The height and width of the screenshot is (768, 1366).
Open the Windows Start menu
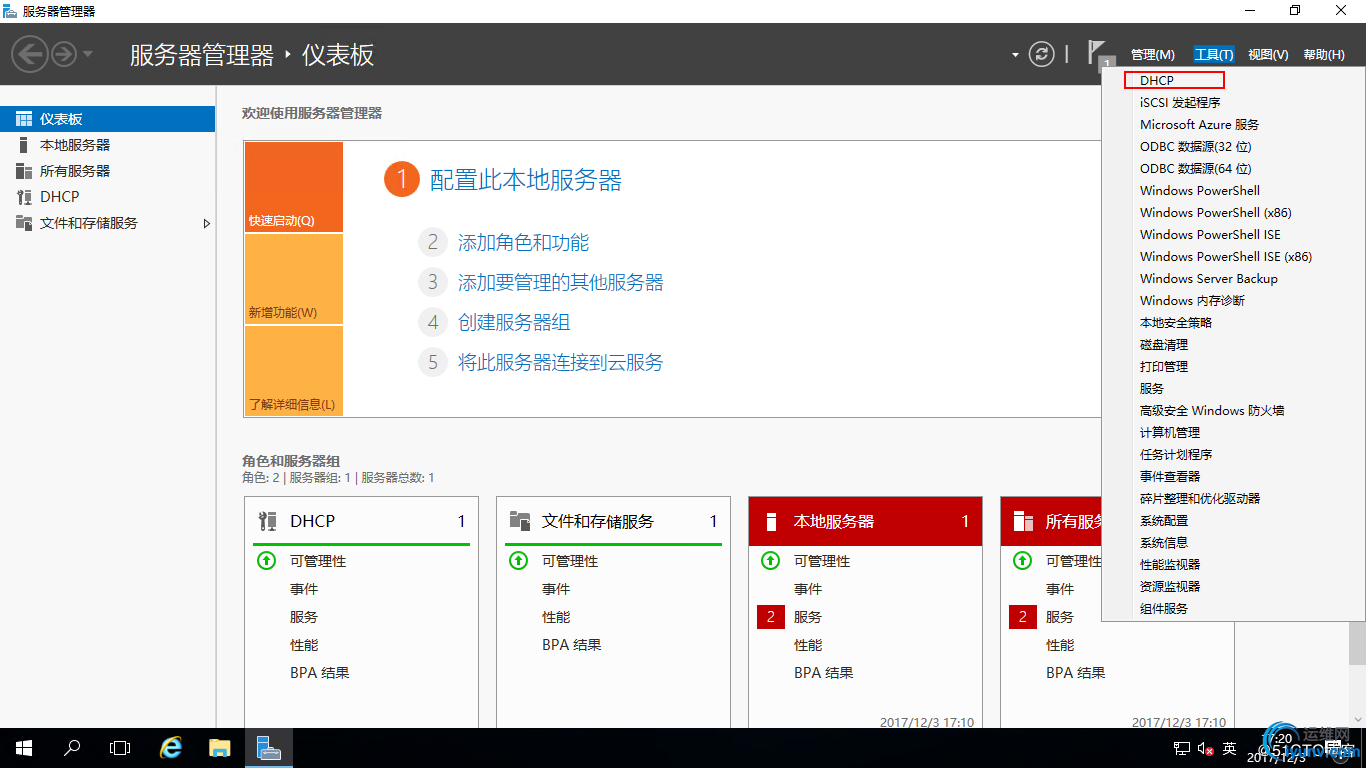pyautogui.click(x=24, y=748)
